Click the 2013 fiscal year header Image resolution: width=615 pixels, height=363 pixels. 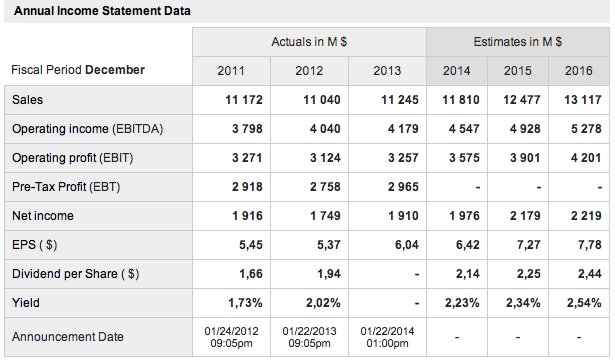[387, 71]
